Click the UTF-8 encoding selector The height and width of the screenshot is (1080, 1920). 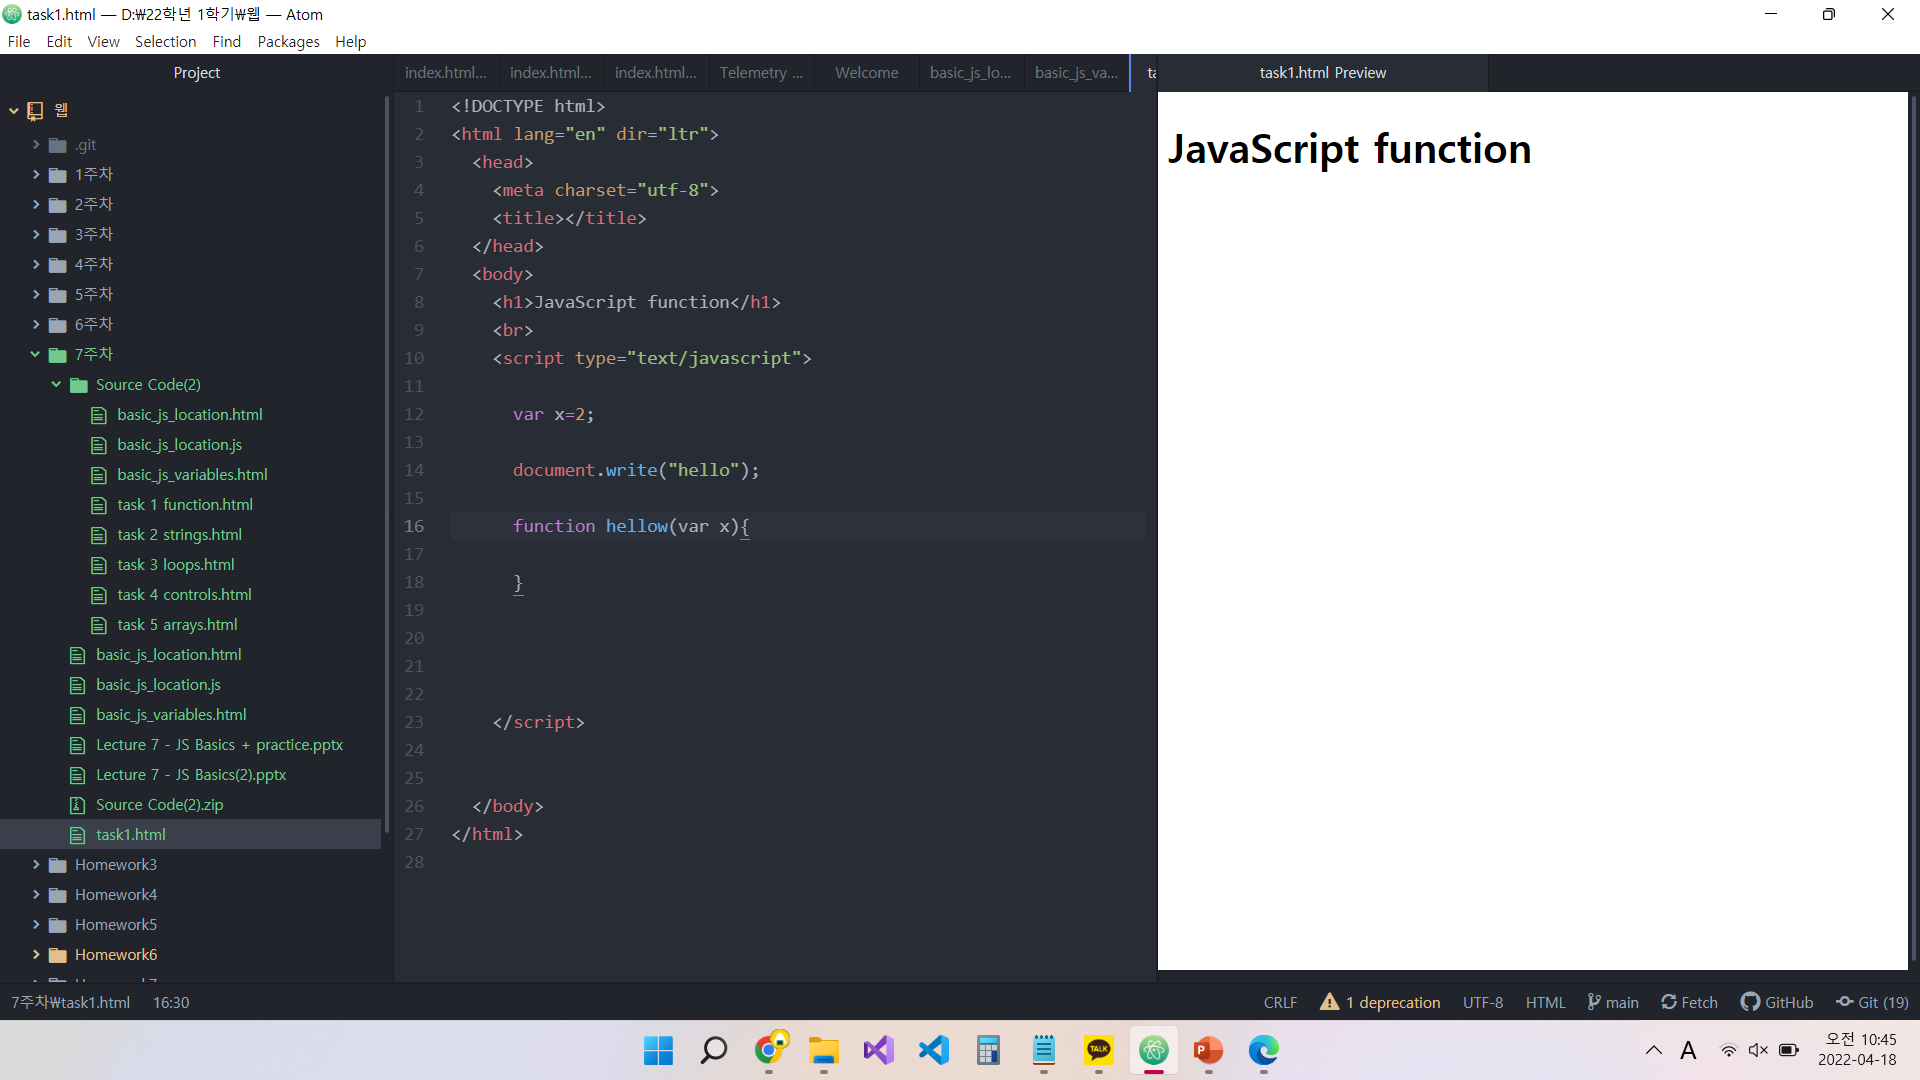pyautogui.click(x=1482, y=1002)
